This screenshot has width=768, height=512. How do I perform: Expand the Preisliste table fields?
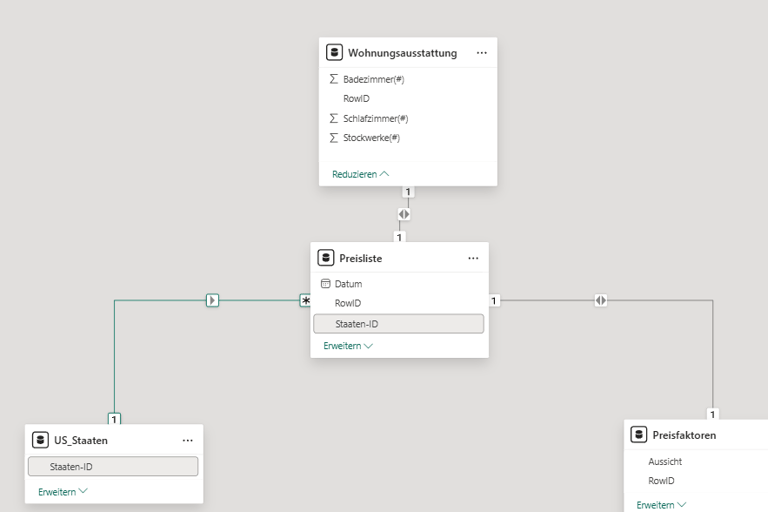(x=348, y=346)
